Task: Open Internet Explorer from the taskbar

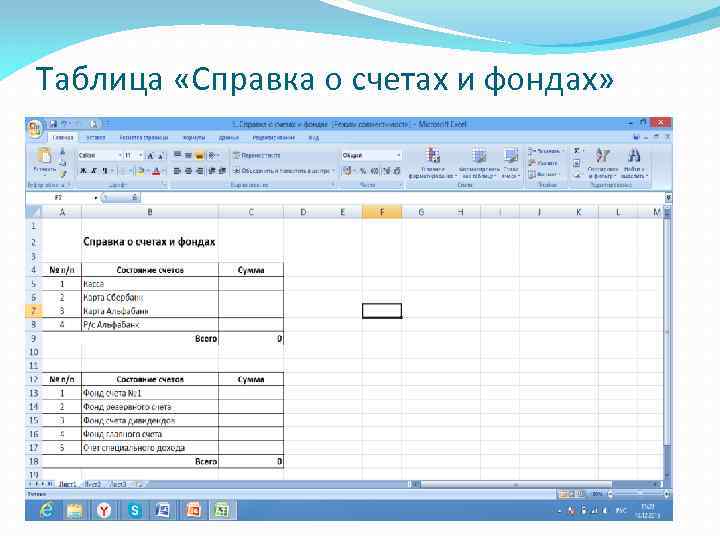Action: pyautogui.click(x=46, y=510)
